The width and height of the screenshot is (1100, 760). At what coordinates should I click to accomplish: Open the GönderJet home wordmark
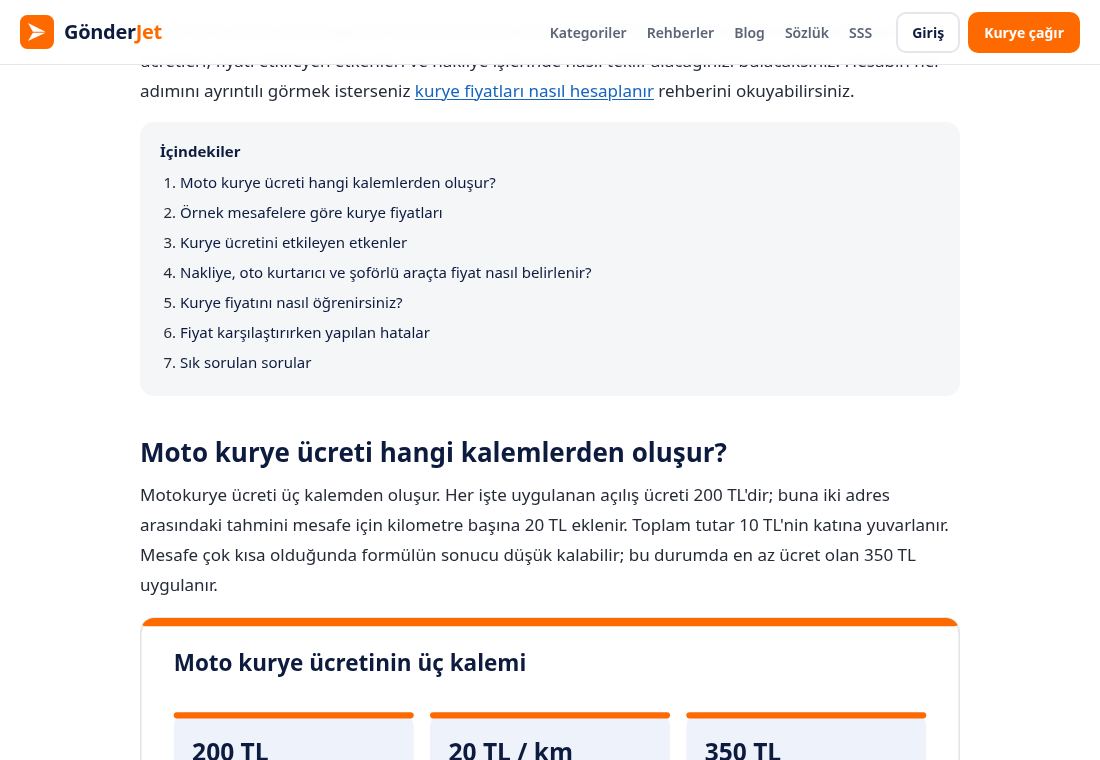click(x=113, y=32)
